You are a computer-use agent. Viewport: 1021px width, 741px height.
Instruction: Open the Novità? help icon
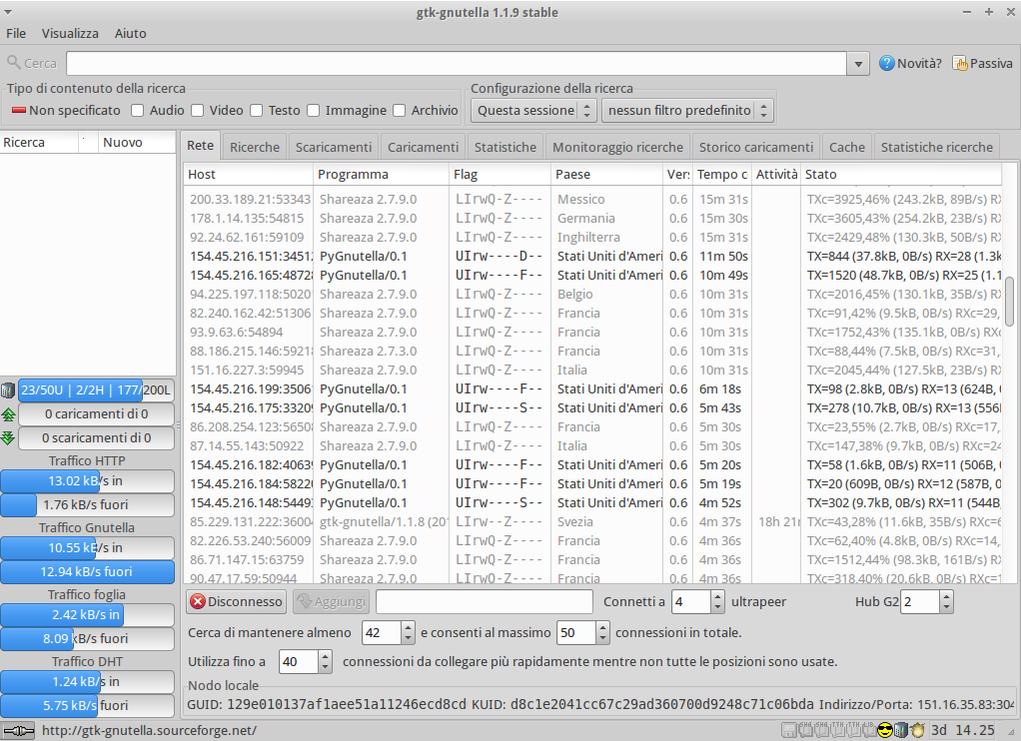[887, 63]
